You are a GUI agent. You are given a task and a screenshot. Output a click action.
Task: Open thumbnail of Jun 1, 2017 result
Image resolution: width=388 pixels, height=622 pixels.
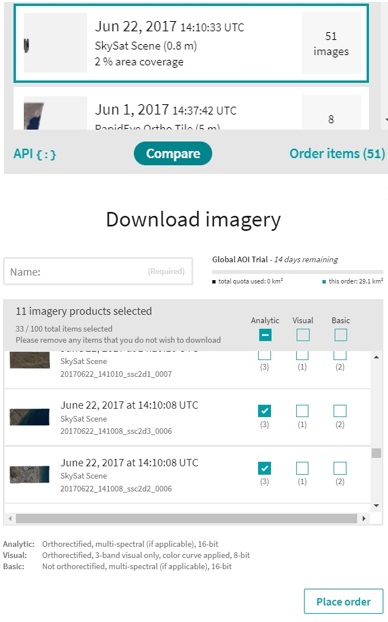[x=55, y=113]
